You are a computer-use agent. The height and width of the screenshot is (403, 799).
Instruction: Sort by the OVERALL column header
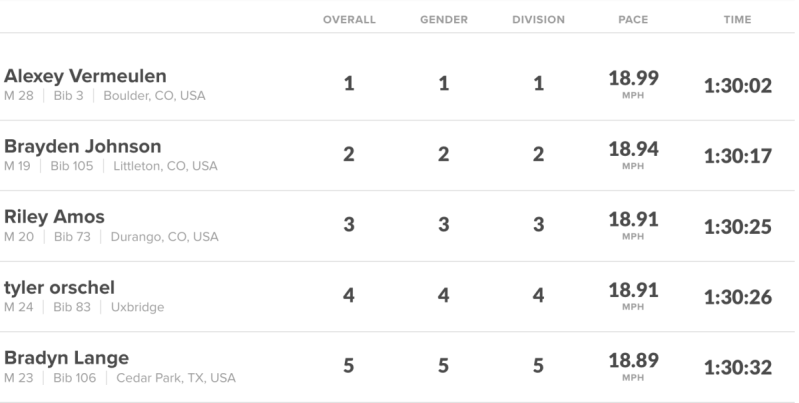(349, 19)
